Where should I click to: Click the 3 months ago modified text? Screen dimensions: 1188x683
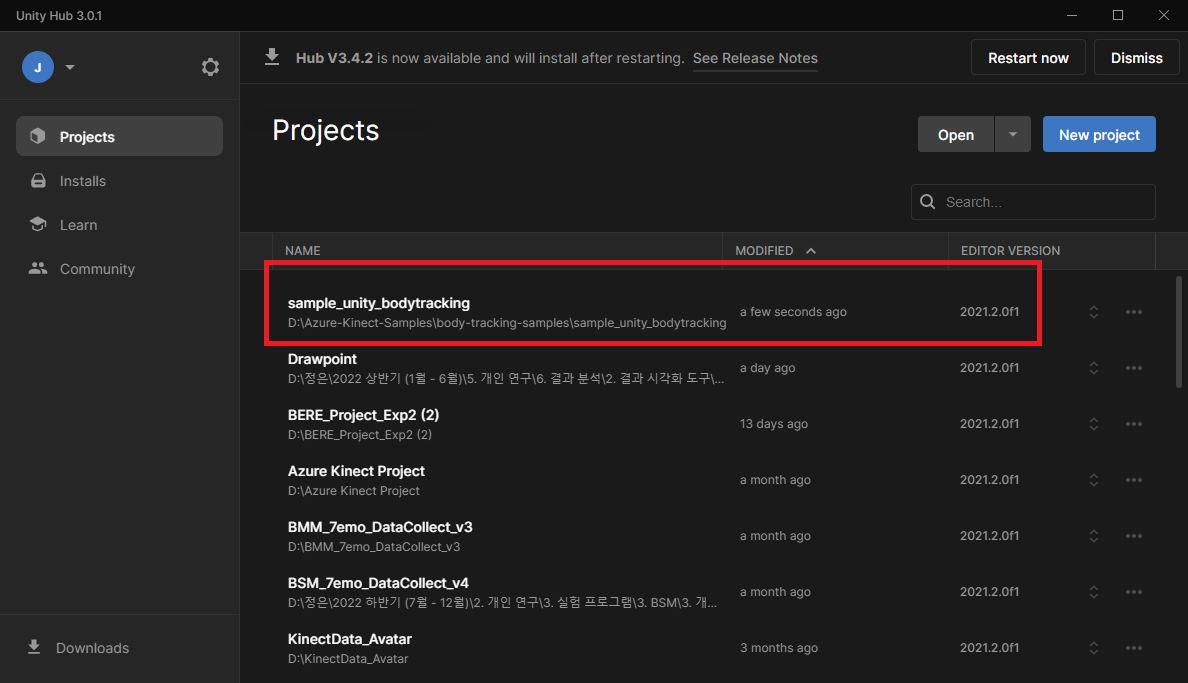779,648
